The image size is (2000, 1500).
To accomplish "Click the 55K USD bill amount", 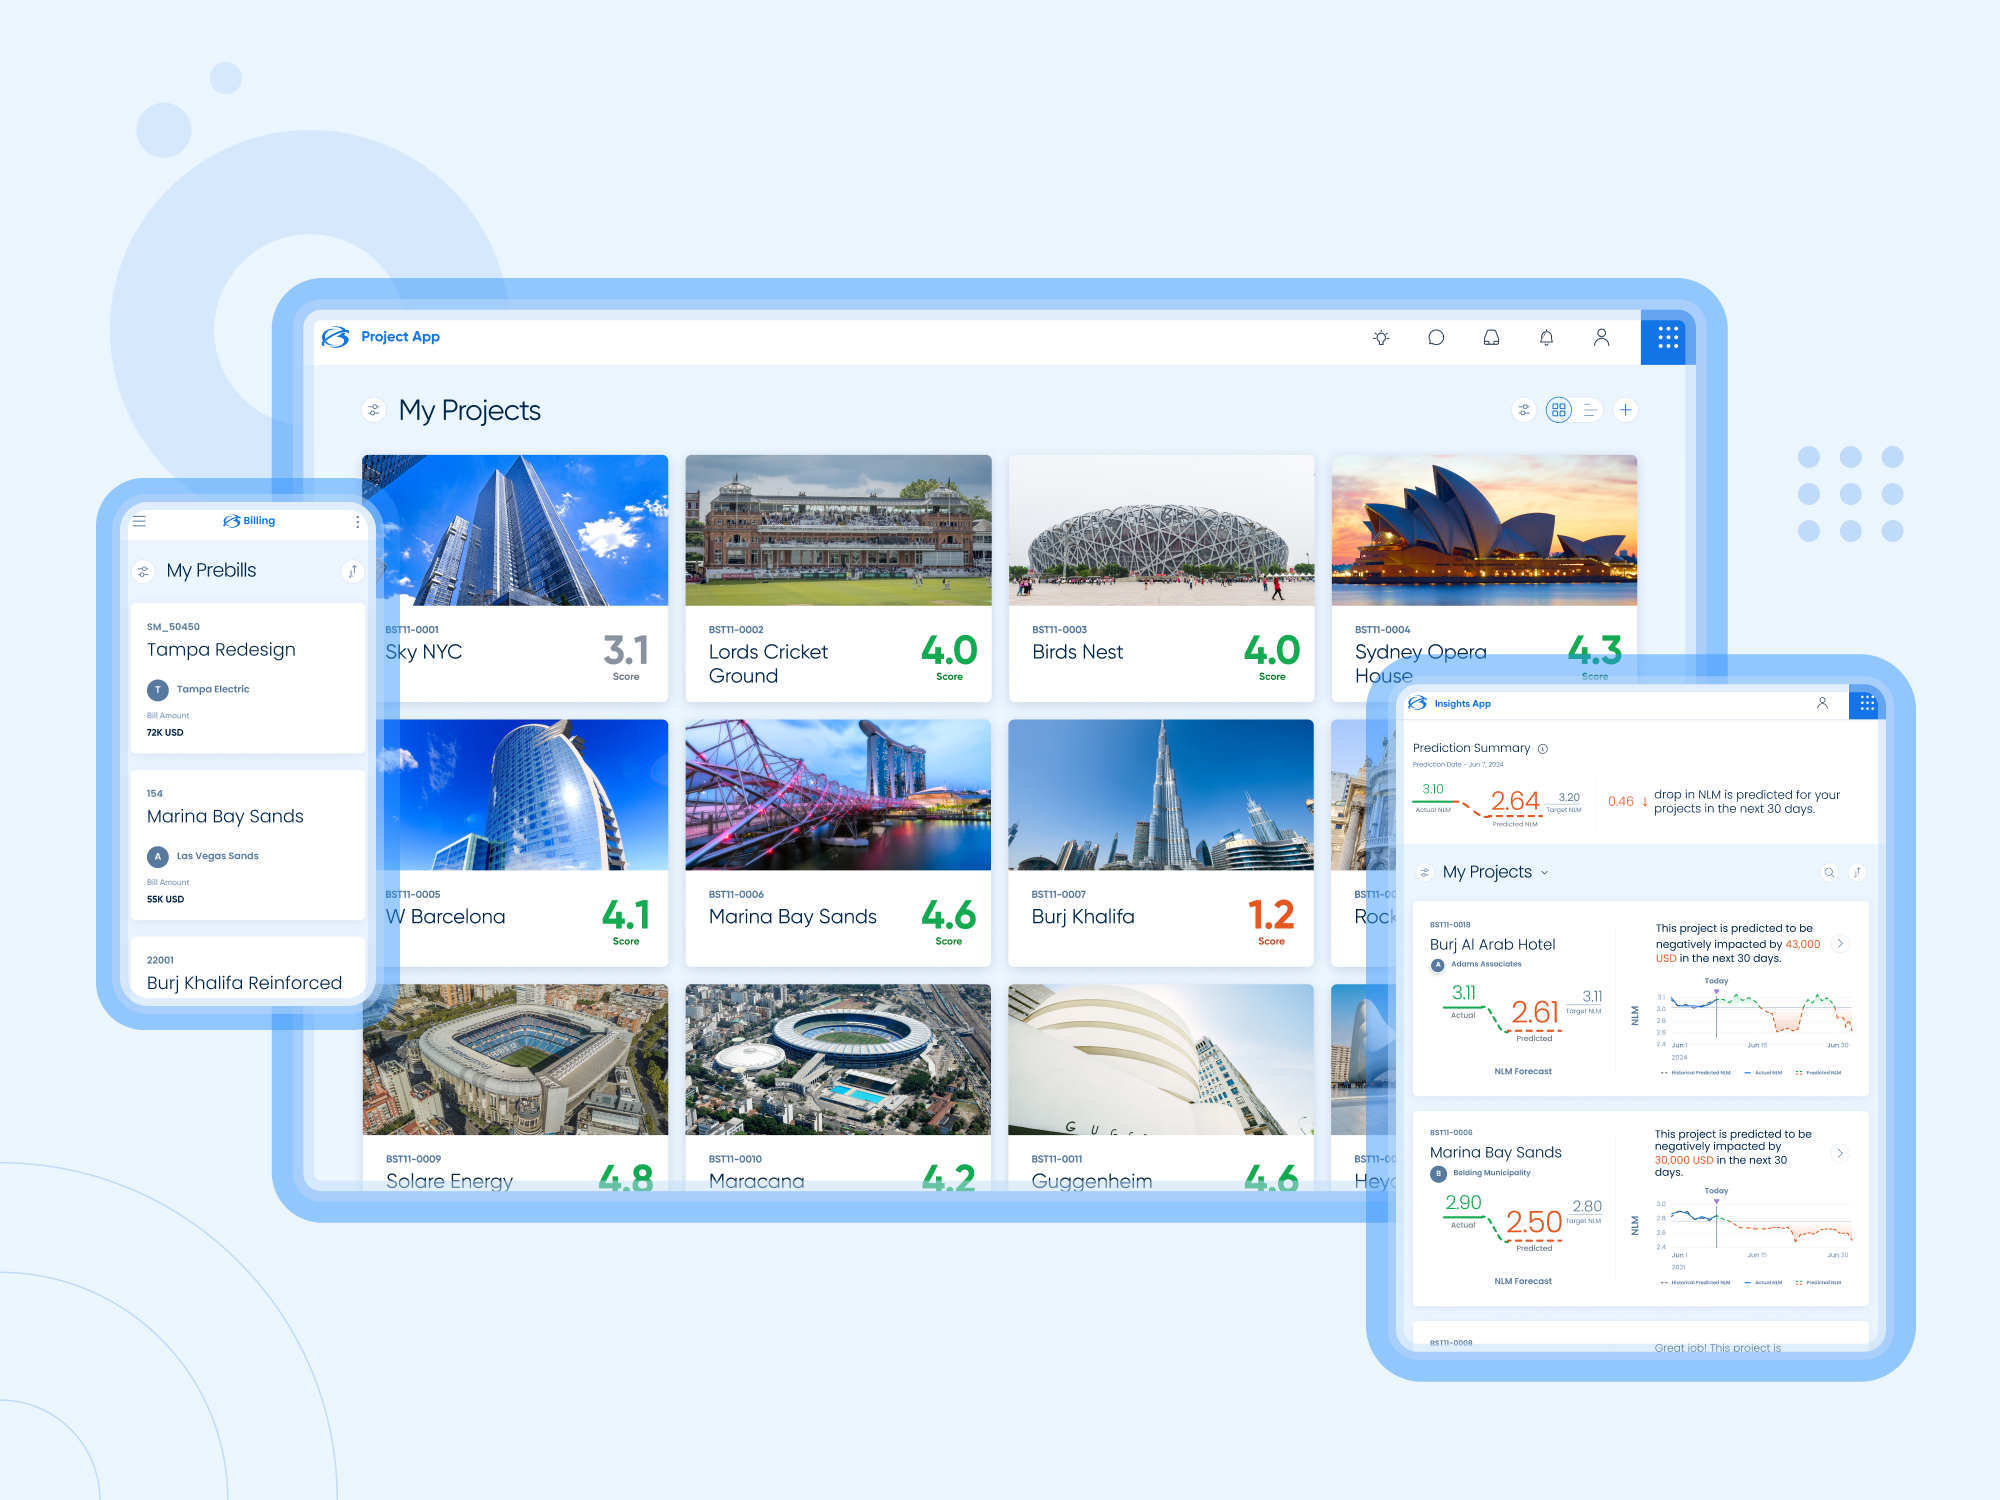I will tap(165, 900).
